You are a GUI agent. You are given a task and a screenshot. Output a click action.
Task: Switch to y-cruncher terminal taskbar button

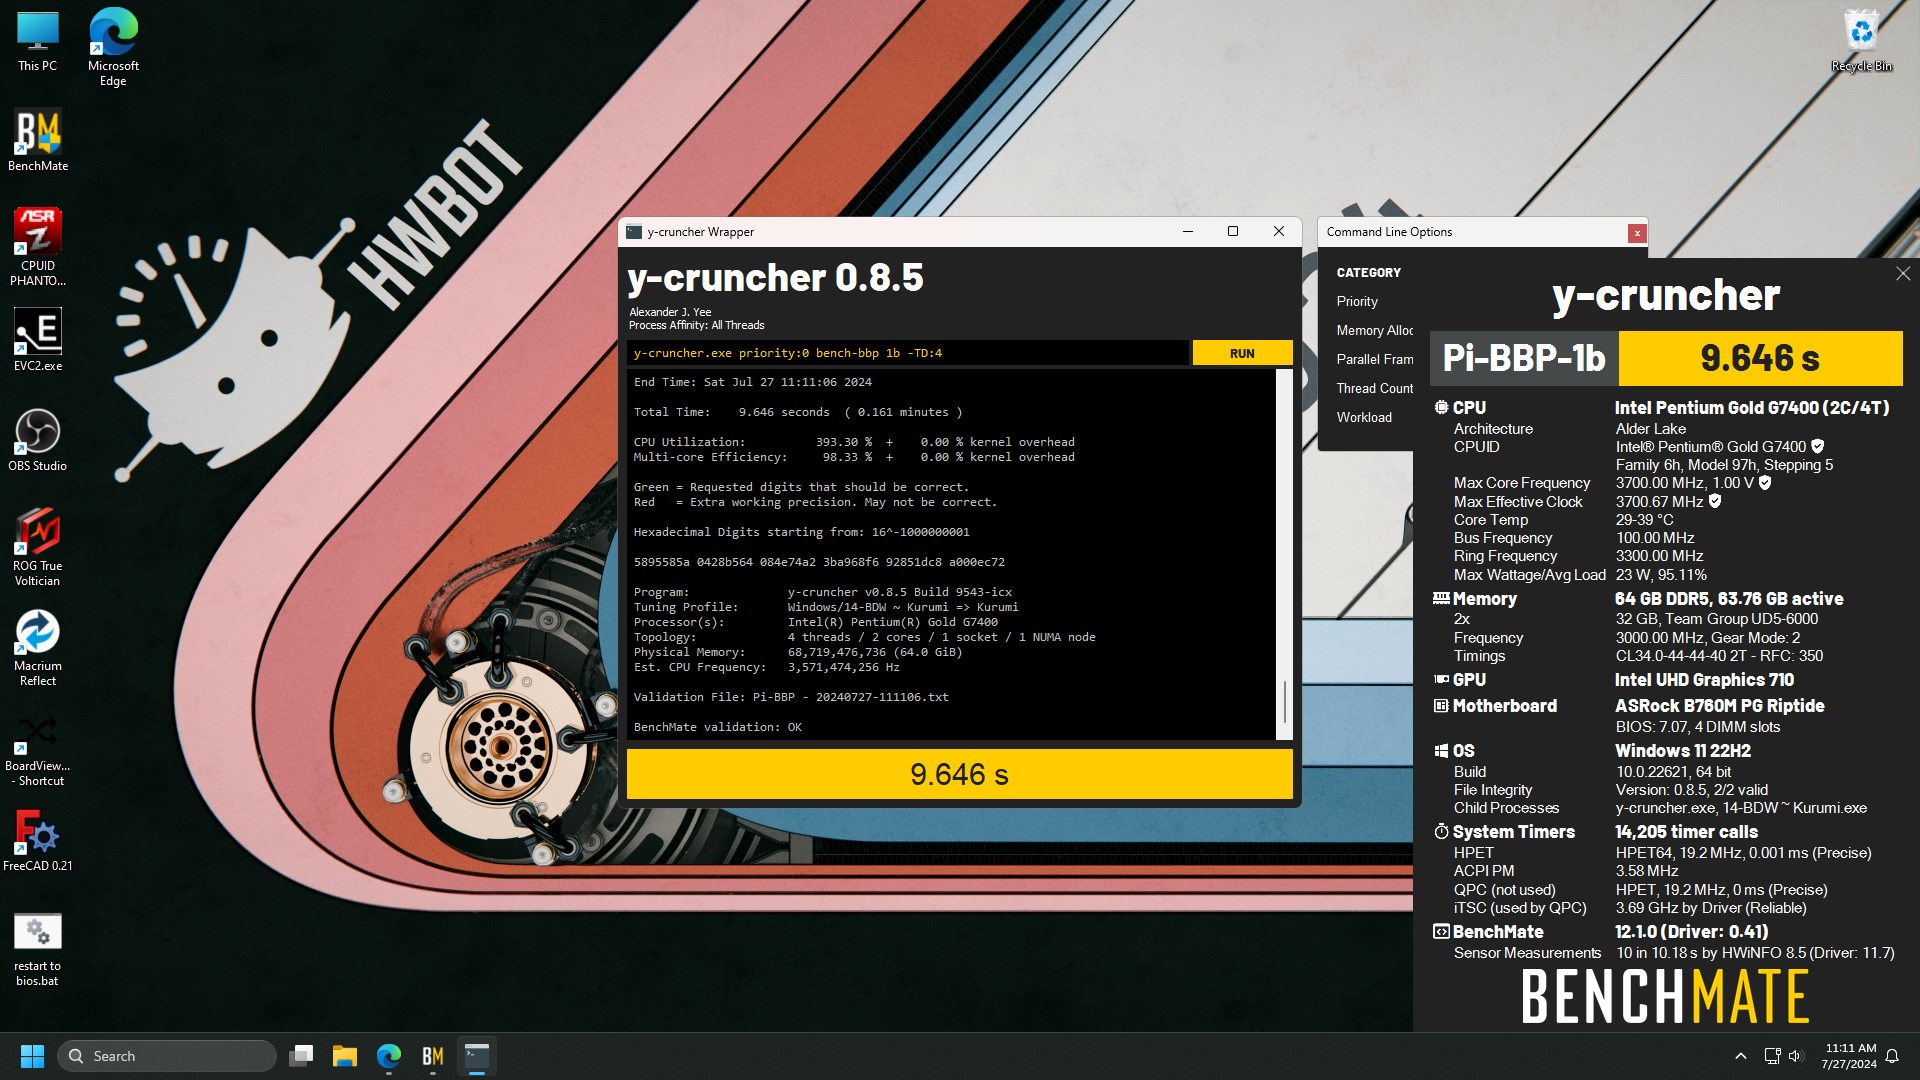[477, 1056]
